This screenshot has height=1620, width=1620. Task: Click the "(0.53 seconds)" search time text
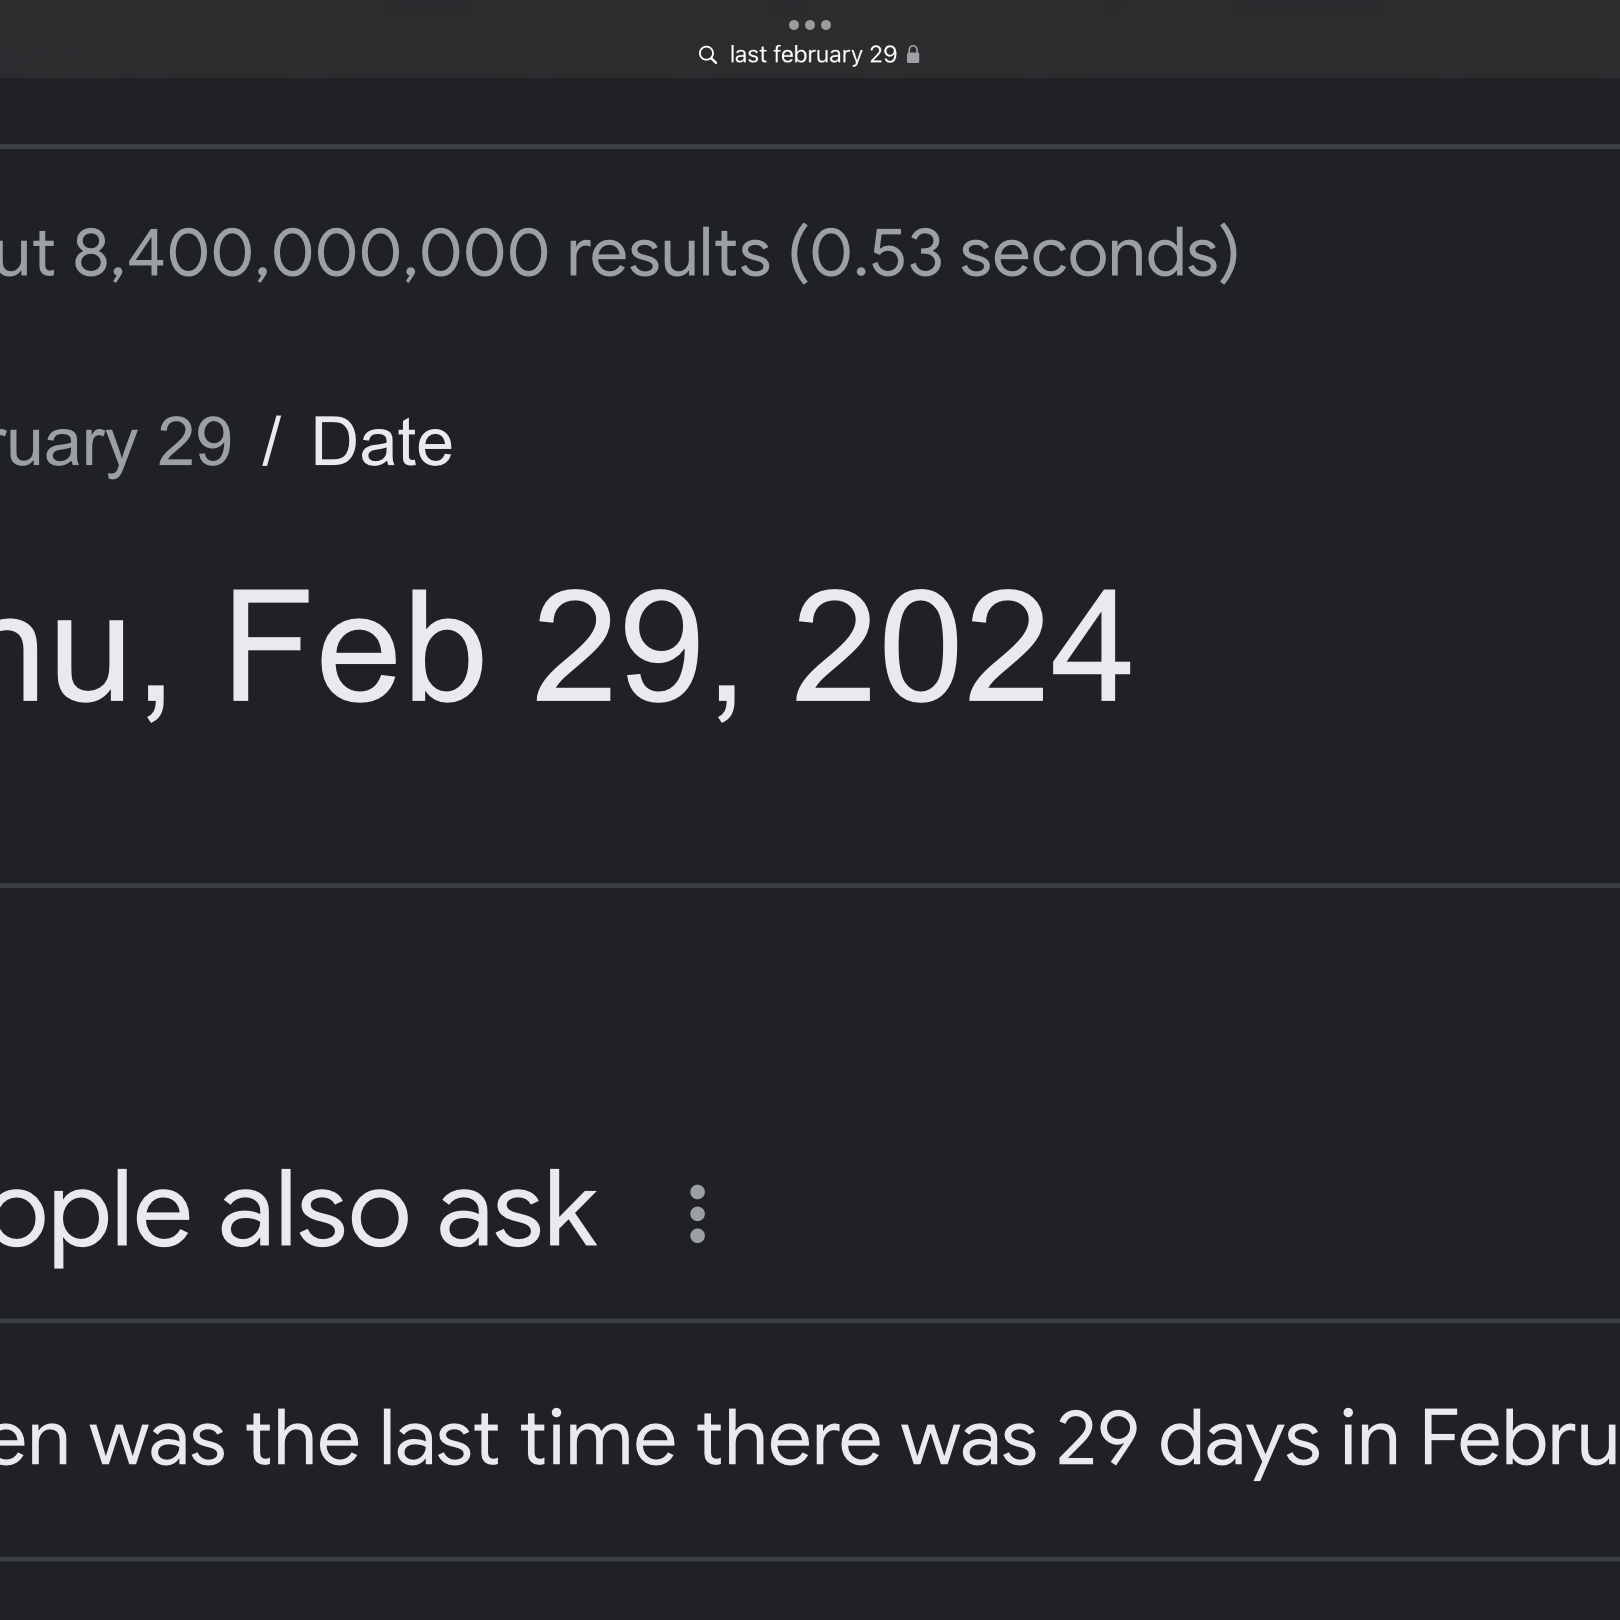click(1013, 252)
